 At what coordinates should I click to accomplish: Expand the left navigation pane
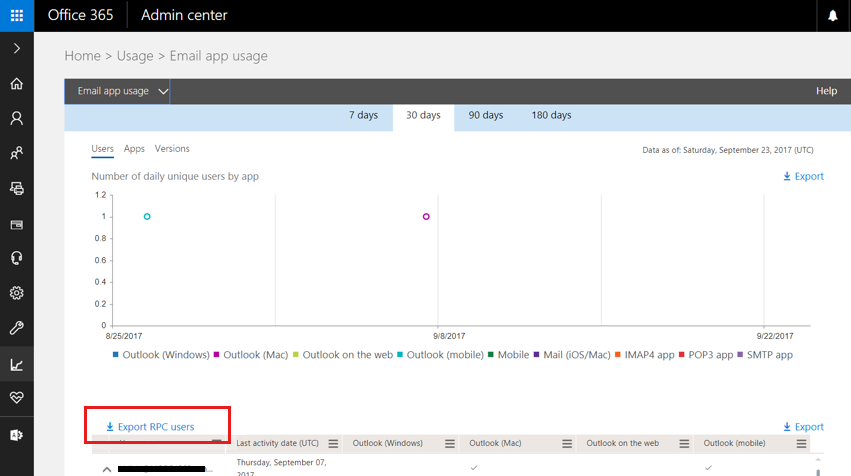click(17, 48)
